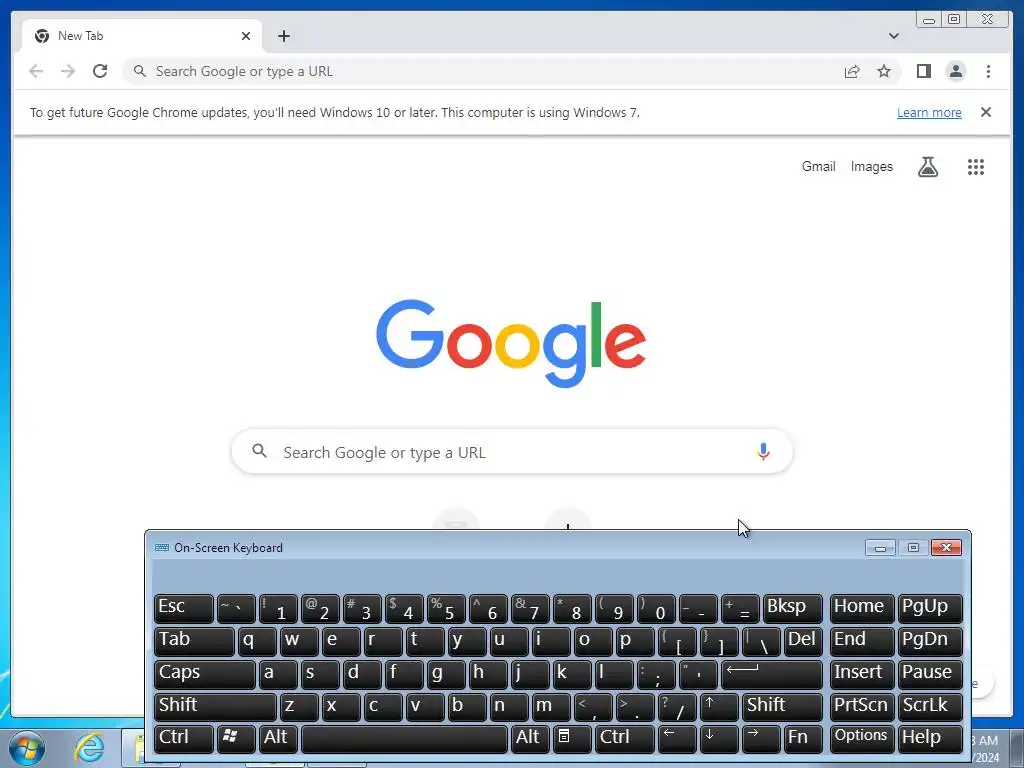The image size is (1024, 768).
Task: Reload the page in Chrome
Action: (100, 71)
